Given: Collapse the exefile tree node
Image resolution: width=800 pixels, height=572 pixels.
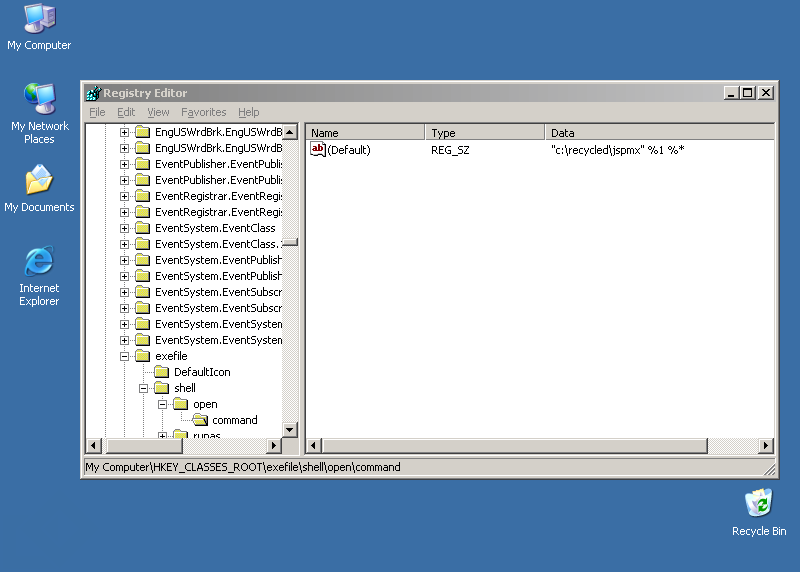Looking at the screenshot, I should click(x=125, y=356).
